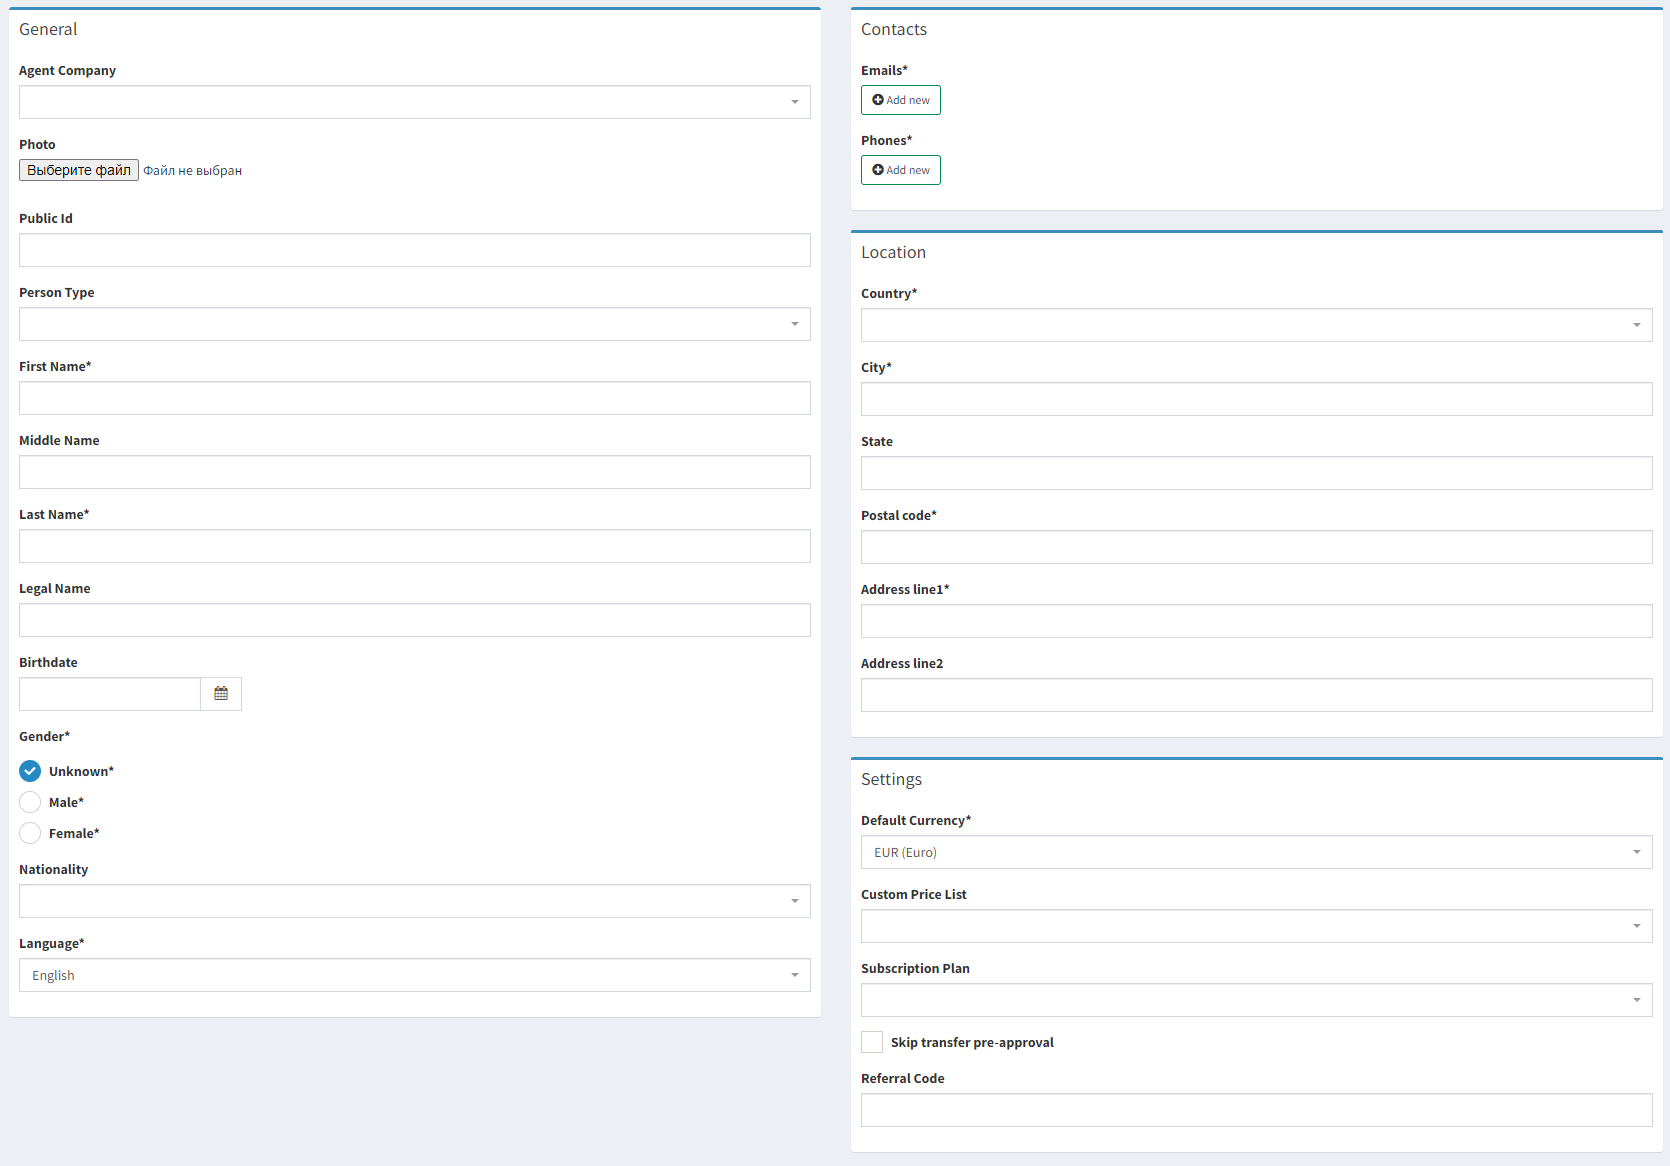The image size is (1670, 1166).
Task: Open the Birthdate calendar picker icon
Action: (221, 694)
